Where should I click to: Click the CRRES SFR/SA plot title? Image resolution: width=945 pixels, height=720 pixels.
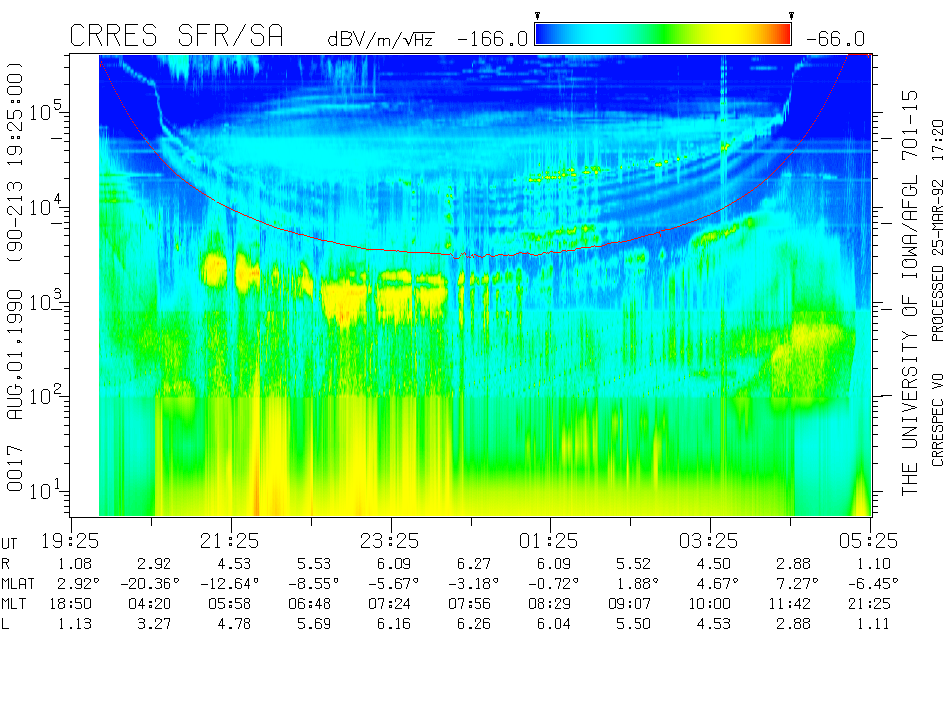(176, 36)
